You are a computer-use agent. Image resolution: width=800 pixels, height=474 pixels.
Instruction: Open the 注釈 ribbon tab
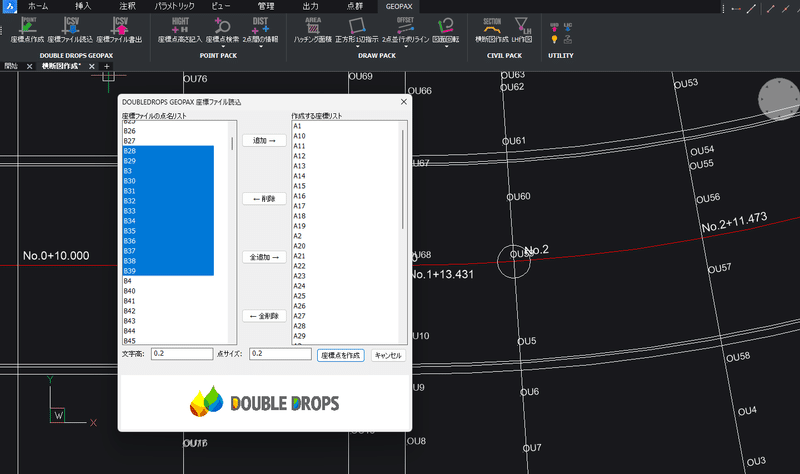point(127,6)
